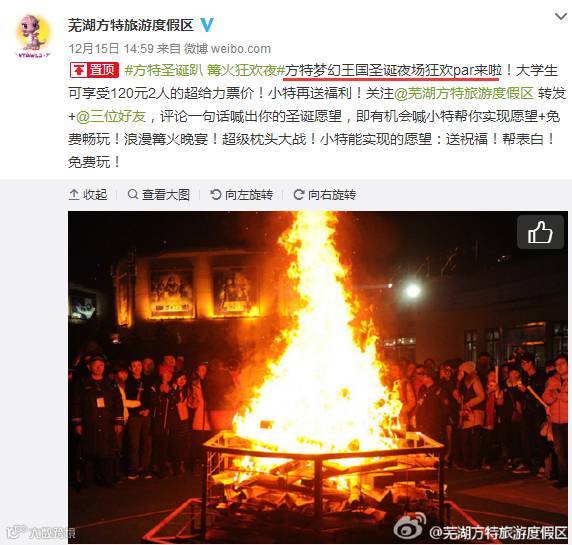Click the 12月15日 14:59 timestamp
This screenshot has height=545, width=572.
tap(111, 49)
